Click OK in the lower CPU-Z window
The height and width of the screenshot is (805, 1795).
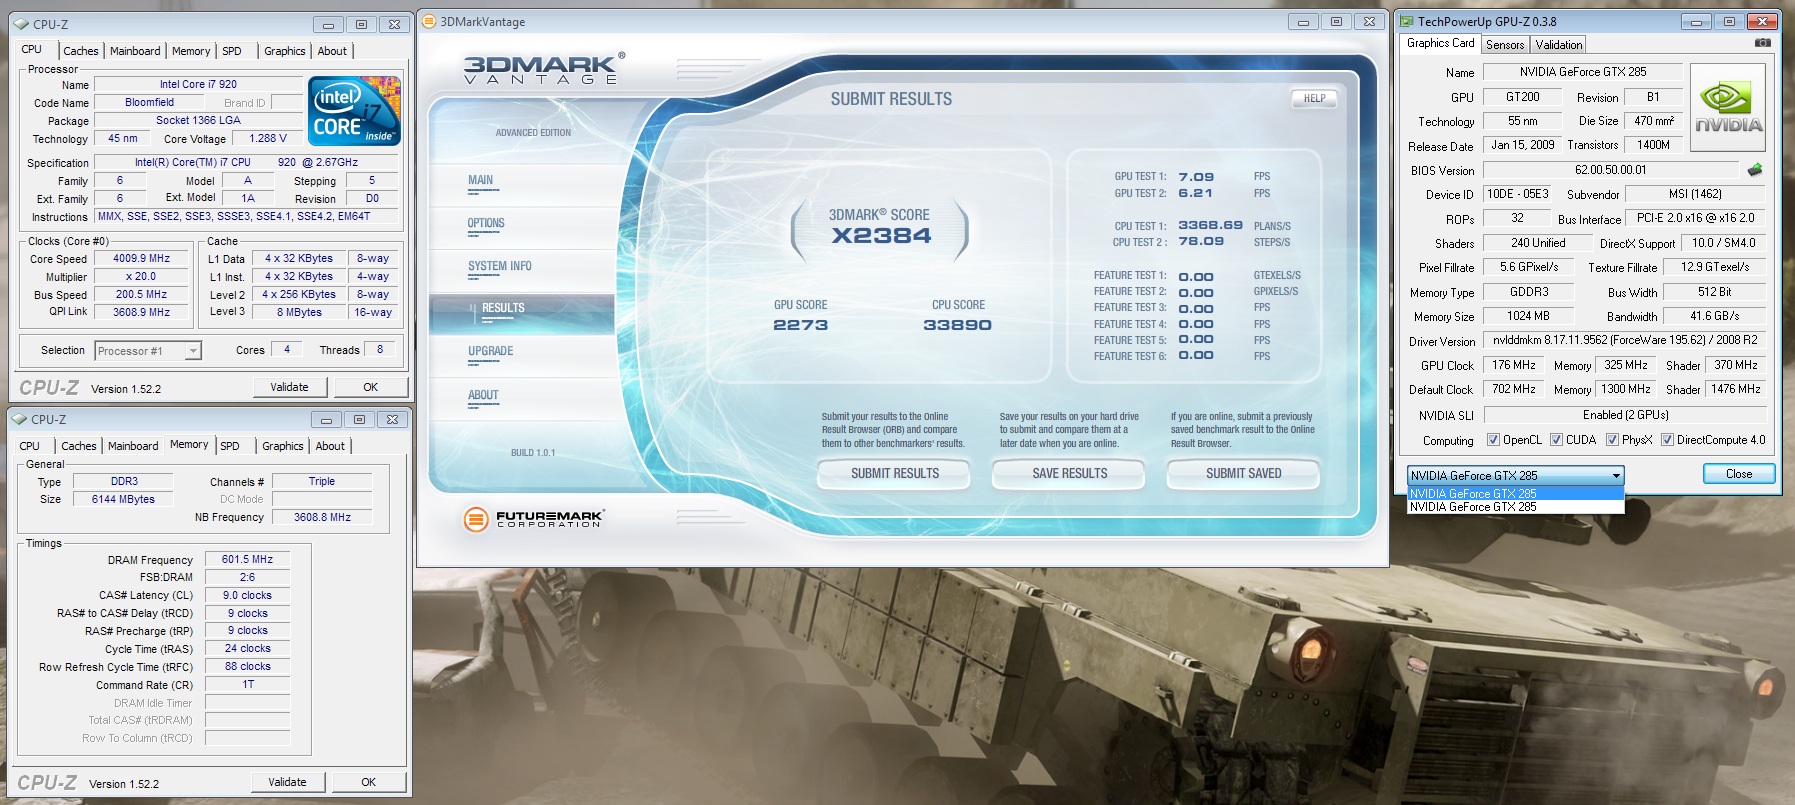[x=369, y=782]
